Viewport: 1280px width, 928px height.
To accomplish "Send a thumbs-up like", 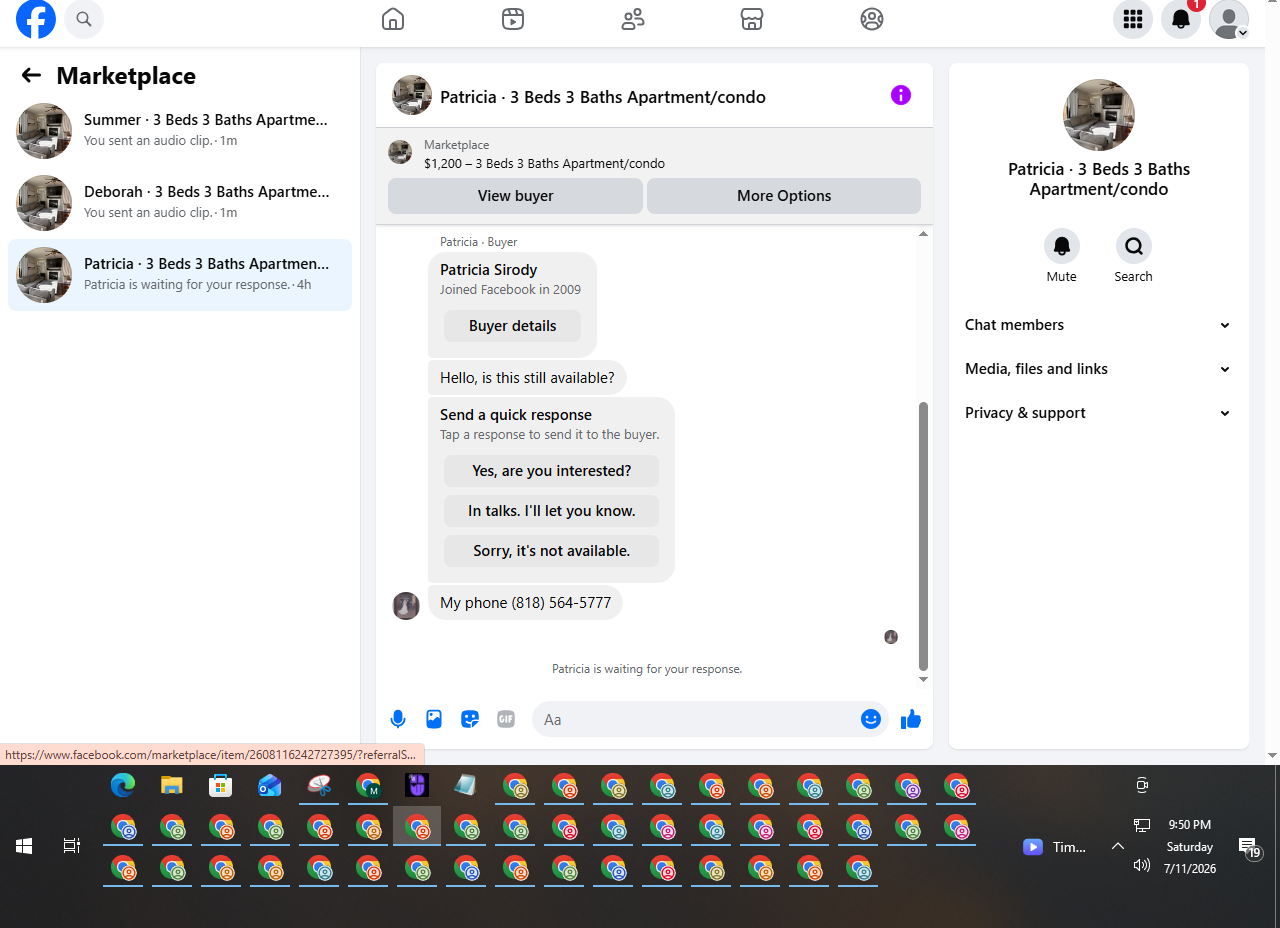I will pyautogui.click(x=911, y=719).
